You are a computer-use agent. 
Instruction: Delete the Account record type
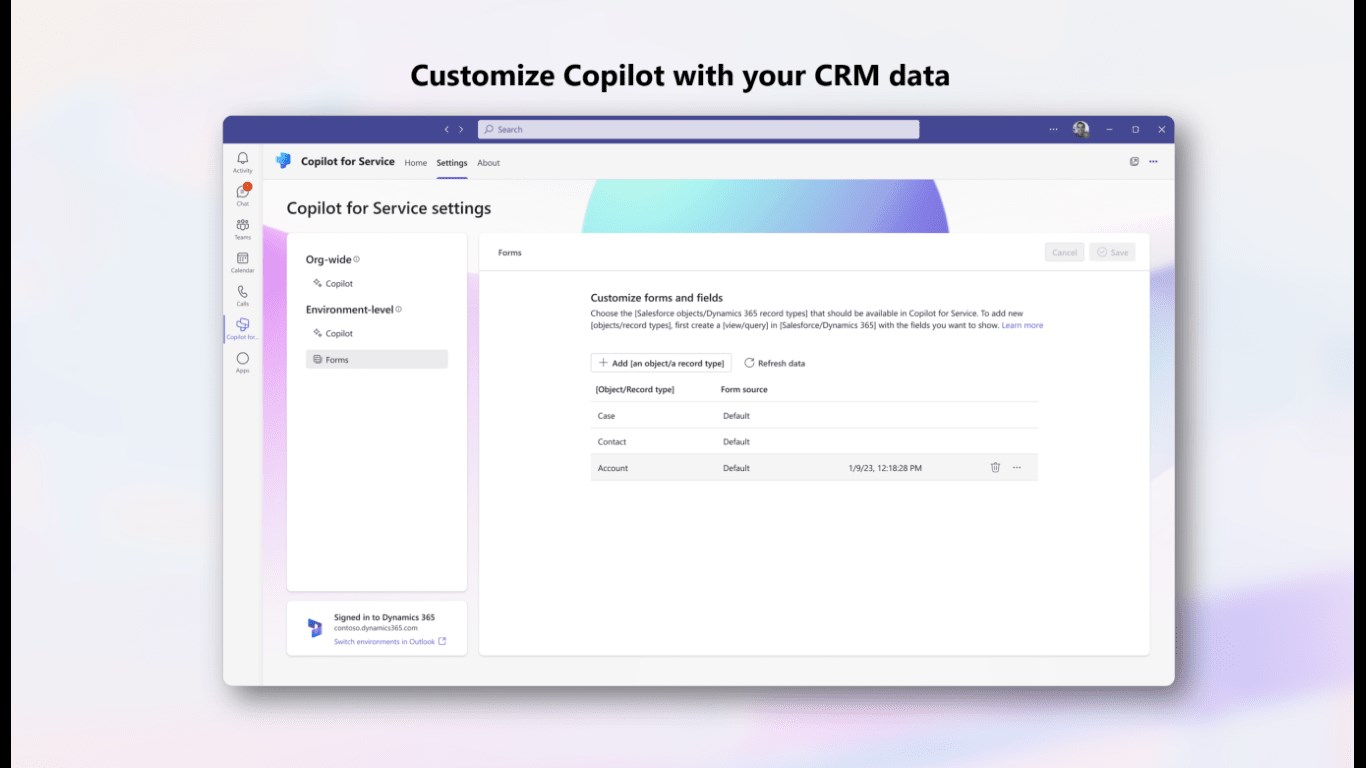click(x=995, y=467)
